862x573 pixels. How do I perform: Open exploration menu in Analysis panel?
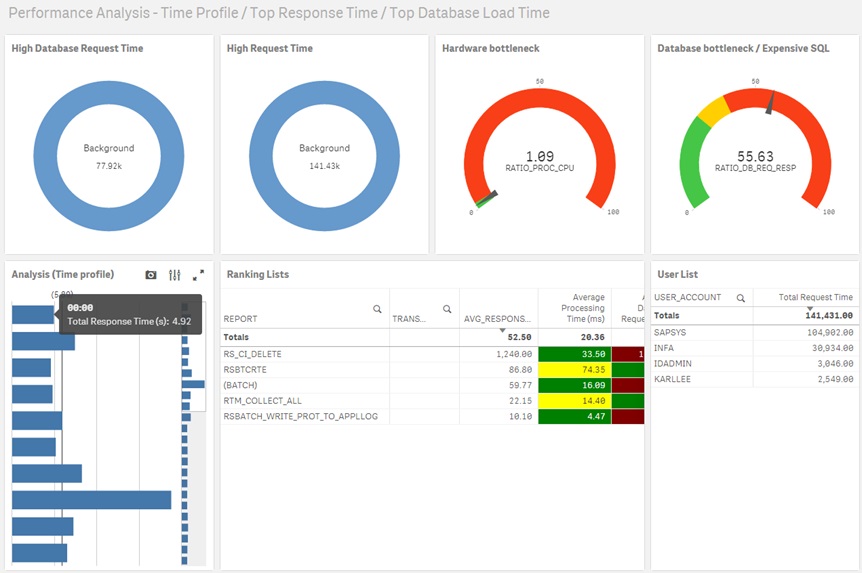[x=175, y=275]
